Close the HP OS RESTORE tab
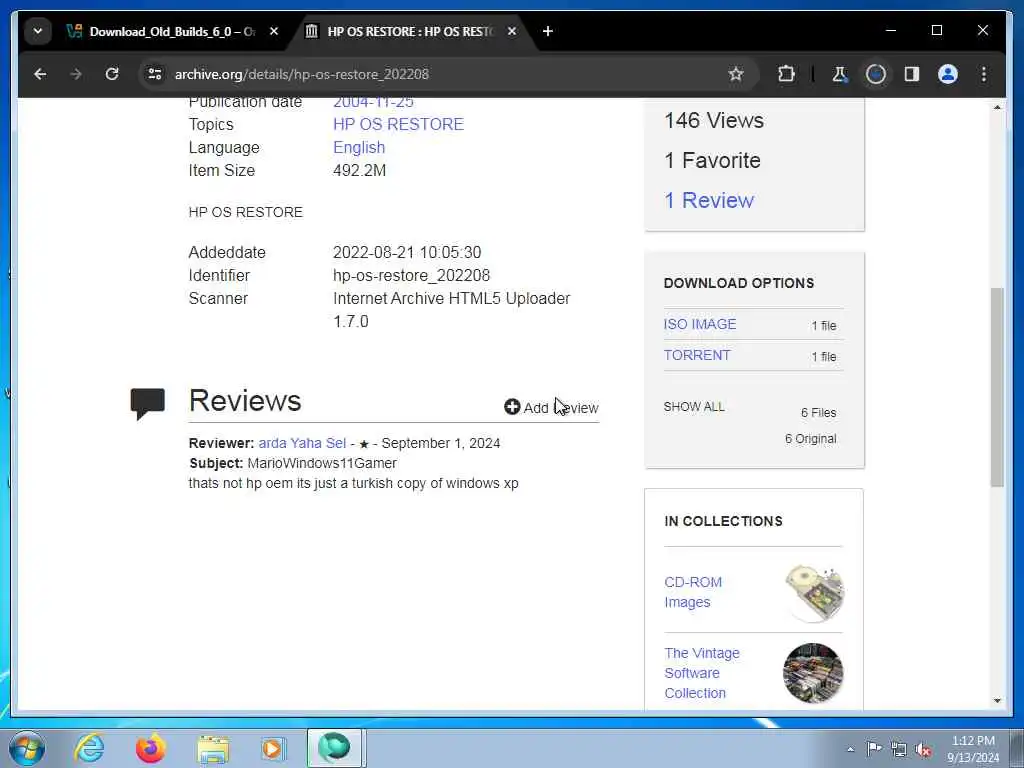This screenshot has height=768, width=1024. pos(512,31)
